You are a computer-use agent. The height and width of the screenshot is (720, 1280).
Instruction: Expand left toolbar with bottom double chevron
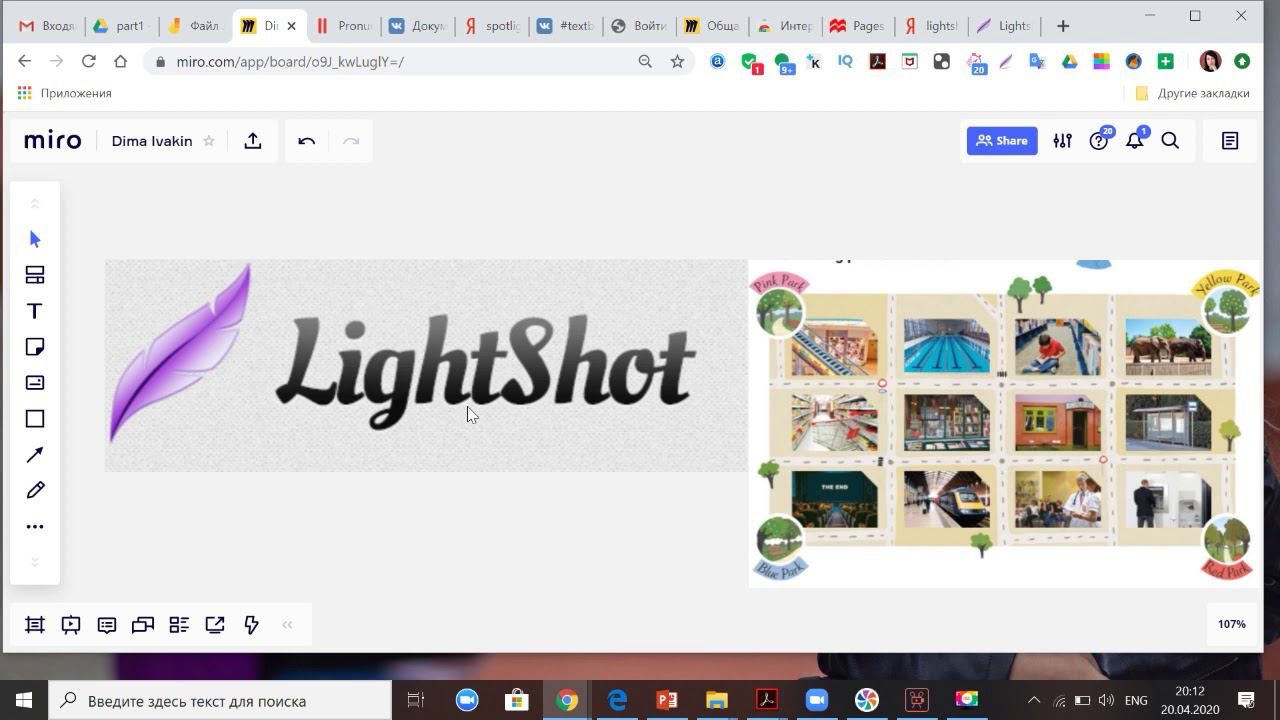pos(35,562)
